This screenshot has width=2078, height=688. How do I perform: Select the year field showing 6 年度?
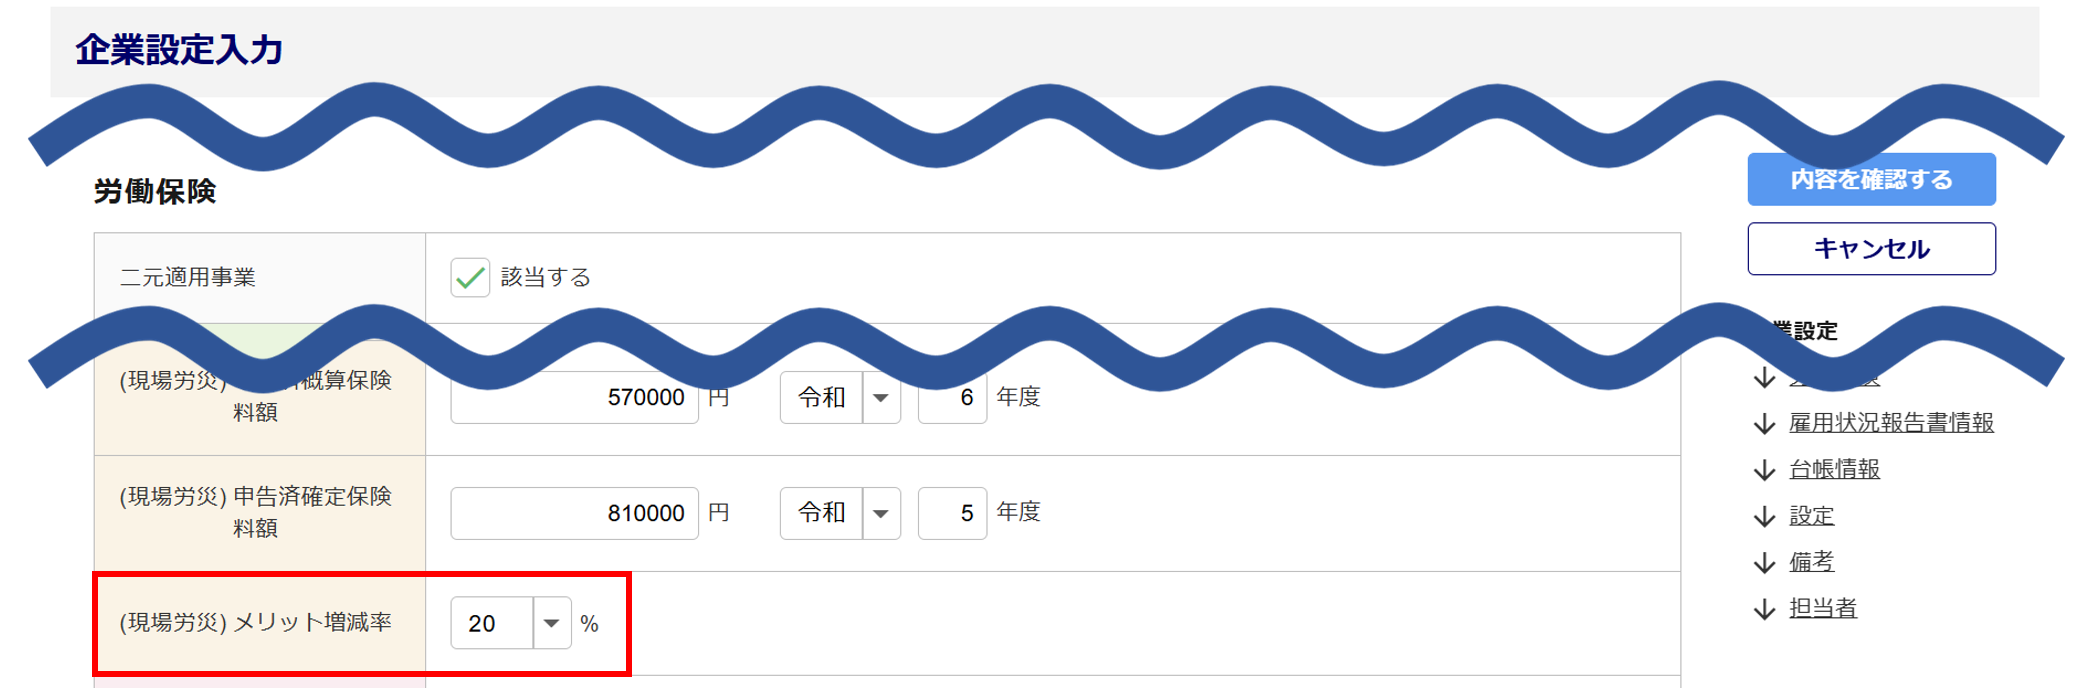952,398
